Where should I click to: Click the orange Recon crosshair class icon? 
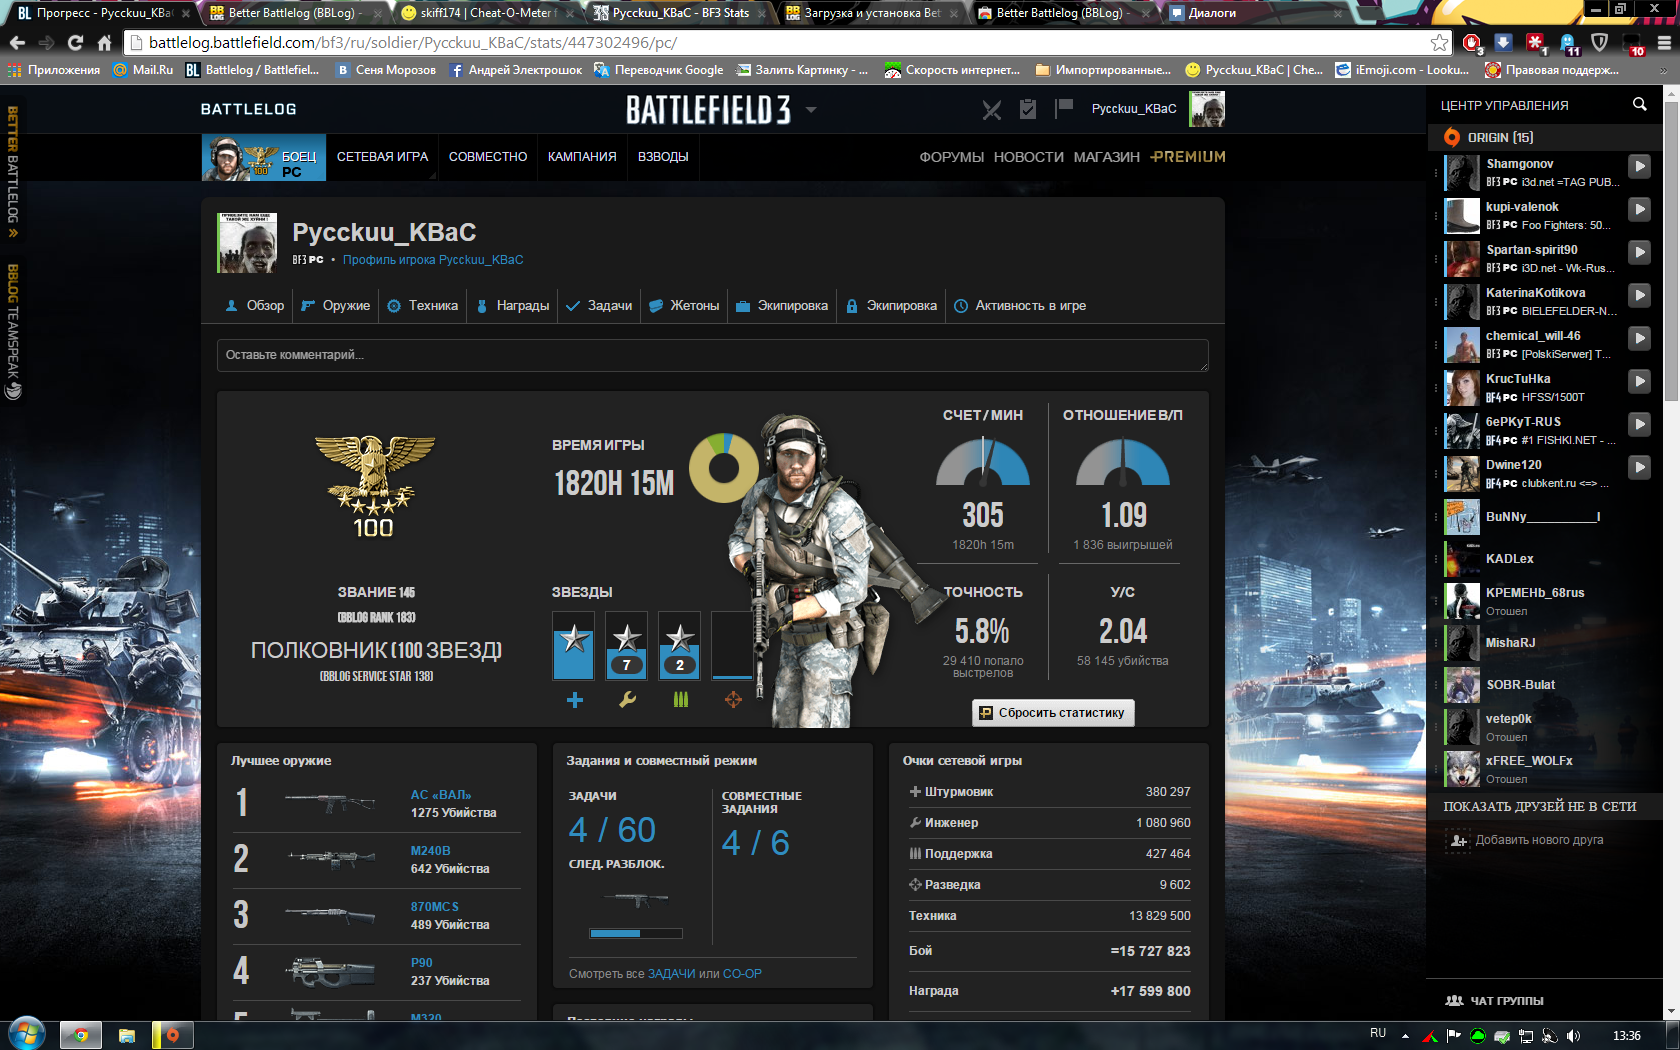coord(733,700)
